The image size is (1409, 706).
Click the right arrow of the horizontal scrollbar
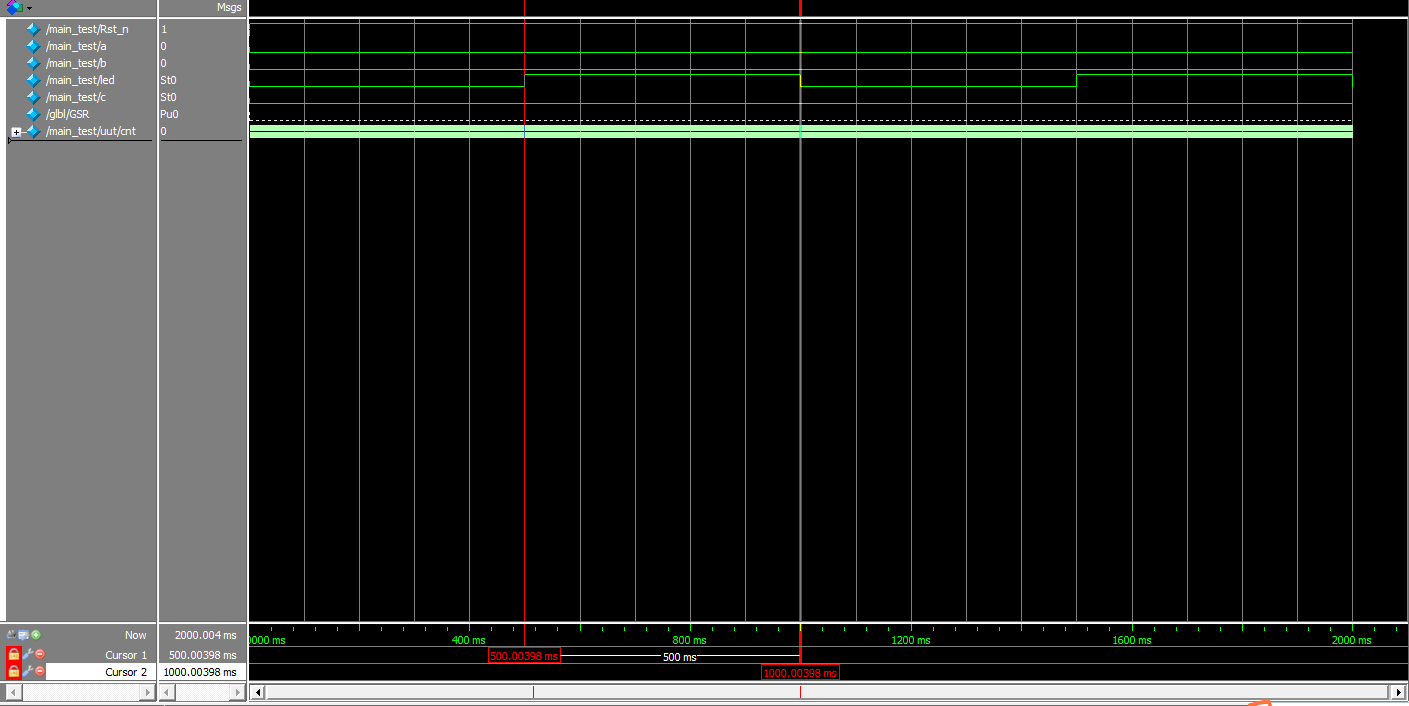[x=1399, y=690]
